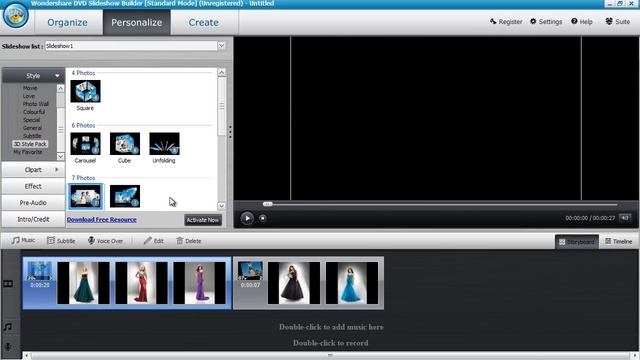
Task: Select the Carousel style thumbnail
Action: click(x=85, y=144)
